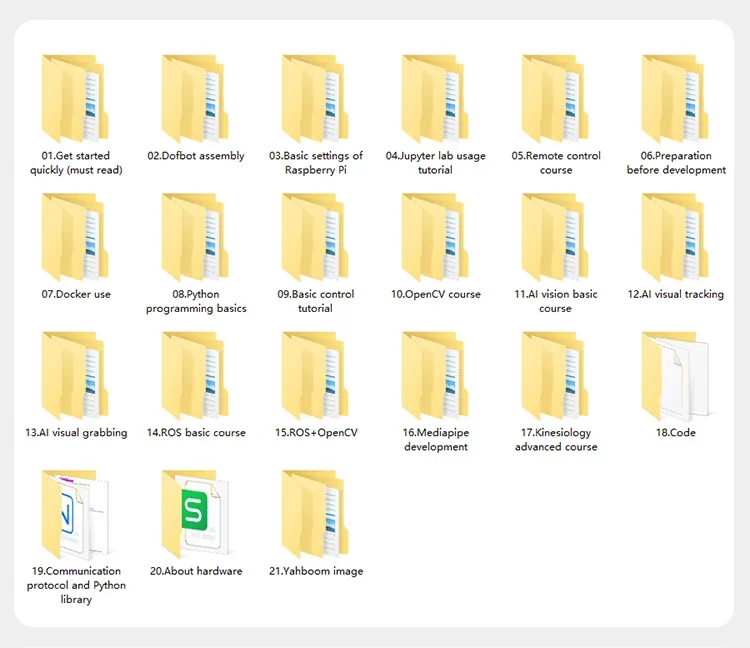Image resolution: width=750 pixels, height=648 pixels.
Task: Click the 13.AI visual grabbing folder
Action: coord(75,376)
